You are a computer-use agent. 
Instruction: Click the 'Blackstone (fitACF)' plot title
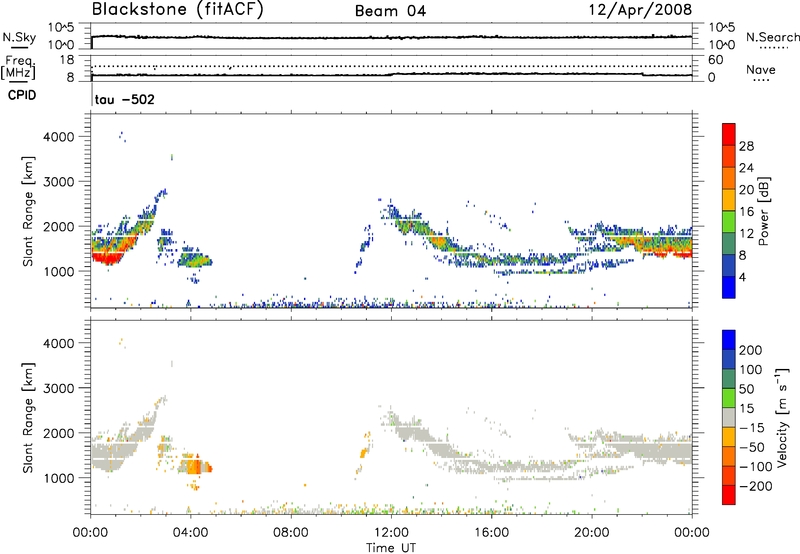point(178,10)
